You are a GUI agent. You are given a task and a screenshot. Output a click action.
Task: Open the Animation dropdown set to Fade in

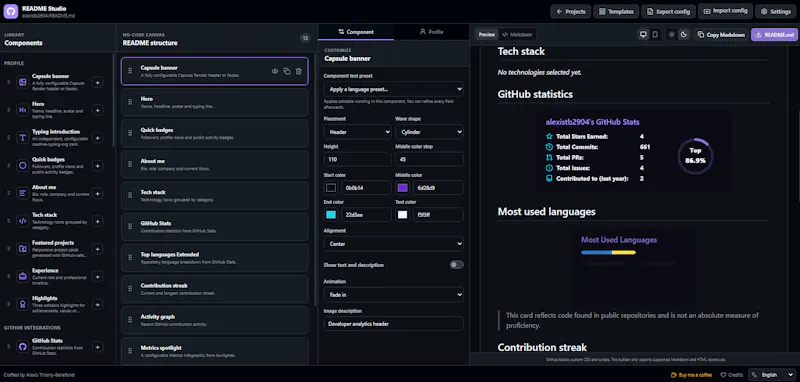(393, 294)
